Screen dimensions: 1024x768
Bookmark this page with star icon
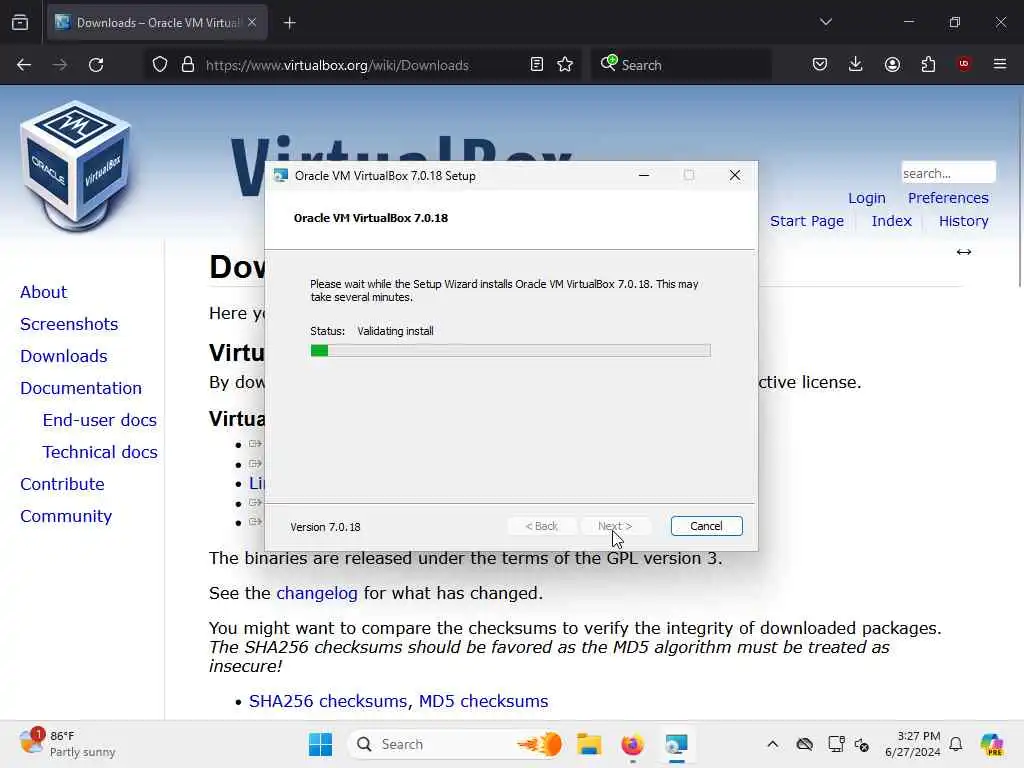coord(566,64)
